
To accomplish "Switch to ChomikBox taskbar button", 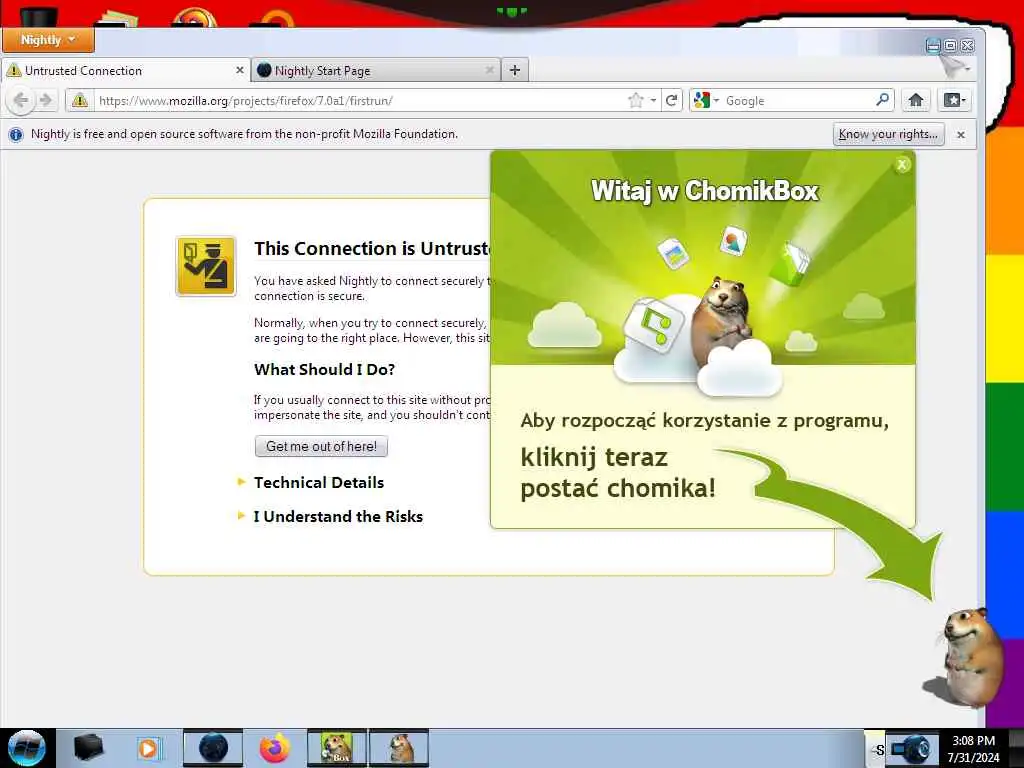I will 336,748.
